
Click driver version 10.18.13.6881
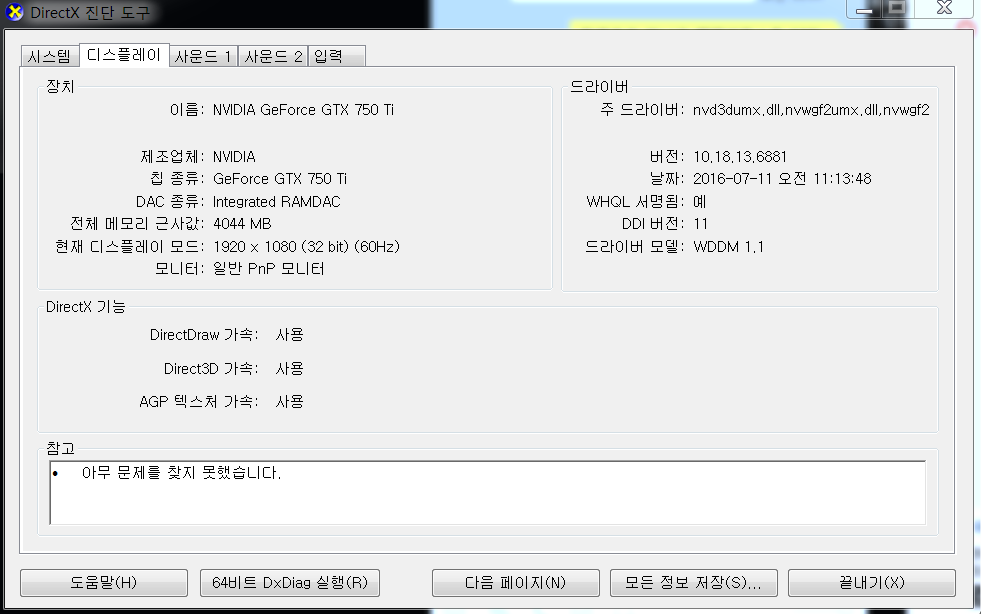tap(740, 156)
